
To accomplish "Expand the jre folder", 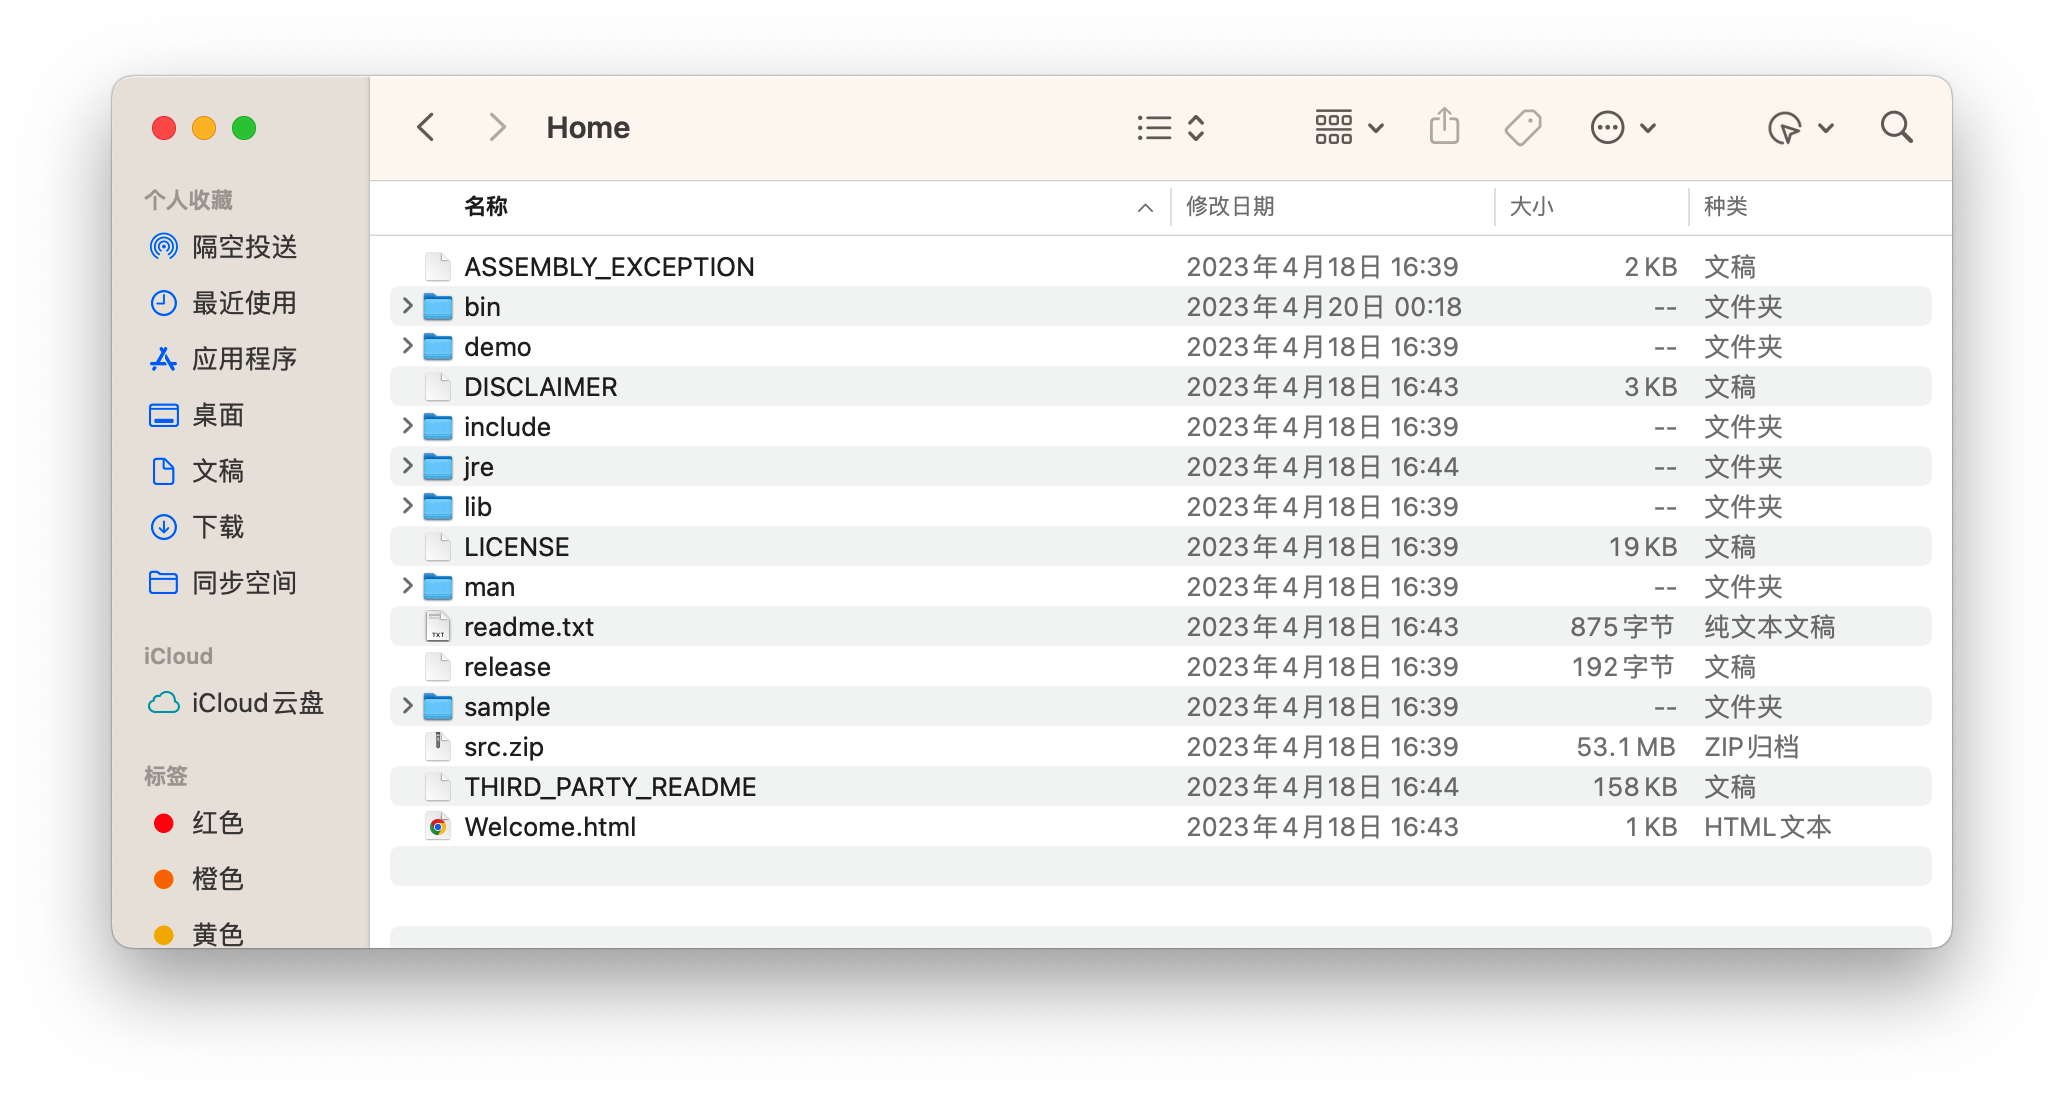I will pos(407,466).
